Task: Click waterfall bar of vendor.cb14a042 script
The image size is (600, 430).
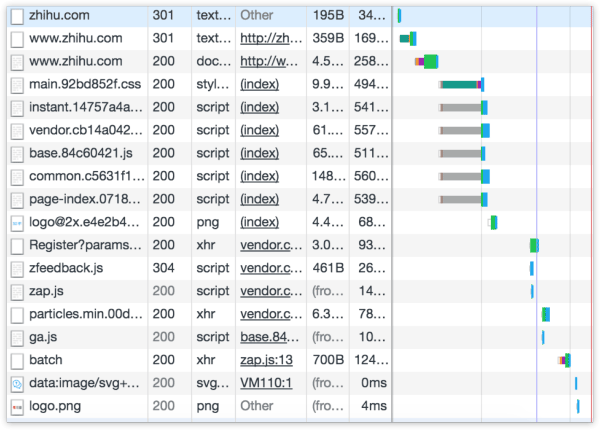Action: coord(464,130)
